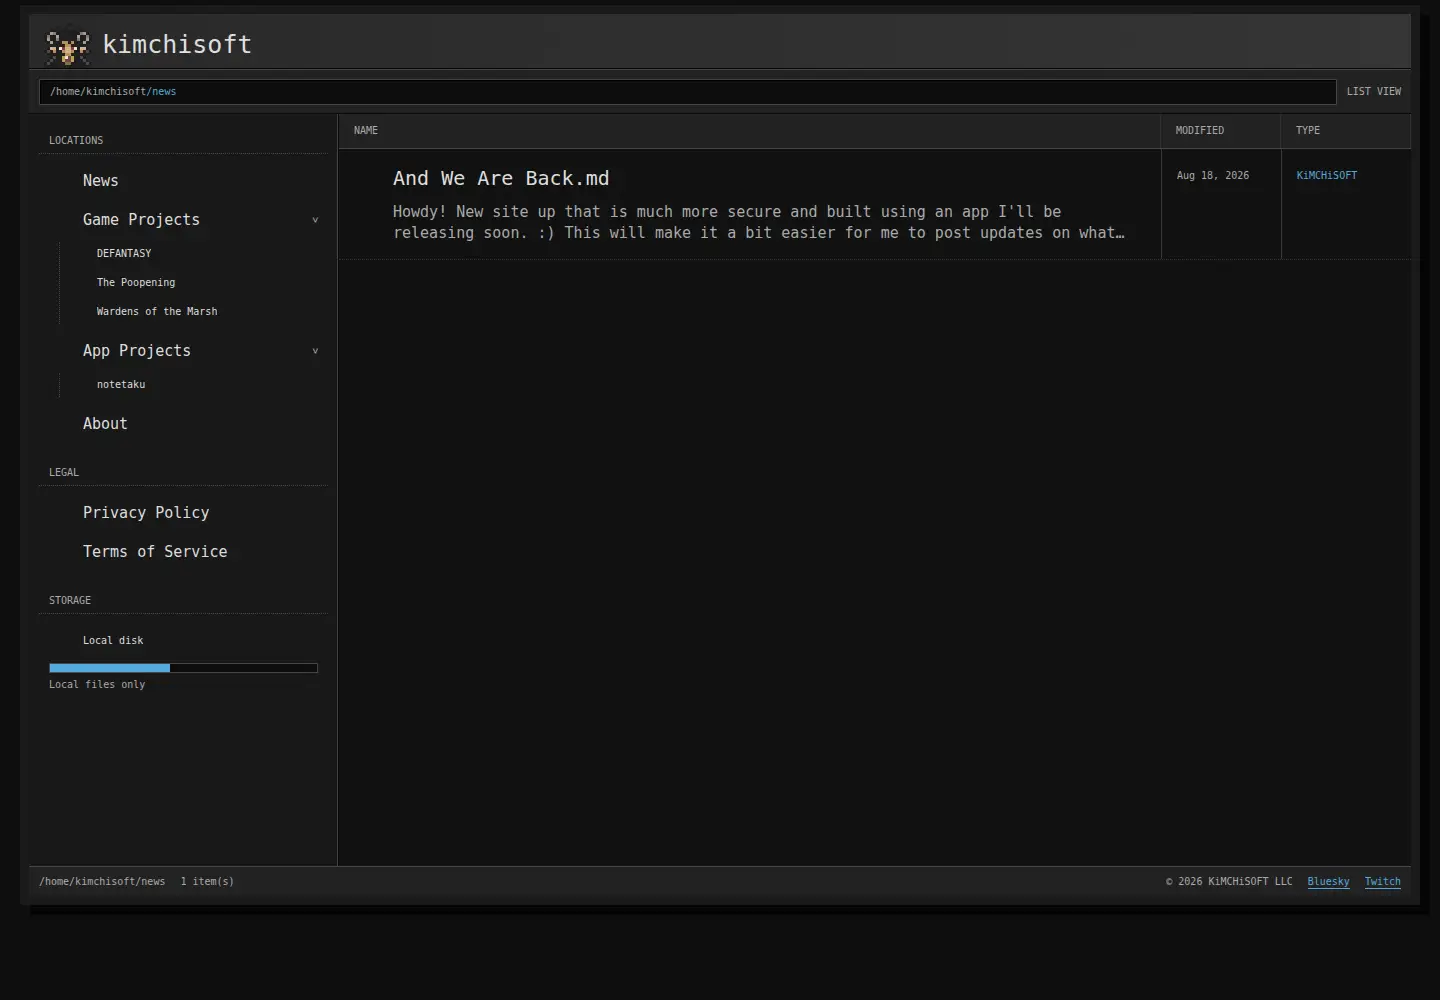Click the /home/kimchisoft/news path field
The height and width of the screenshot is (1000, 1440).
(x=687, y=92)
